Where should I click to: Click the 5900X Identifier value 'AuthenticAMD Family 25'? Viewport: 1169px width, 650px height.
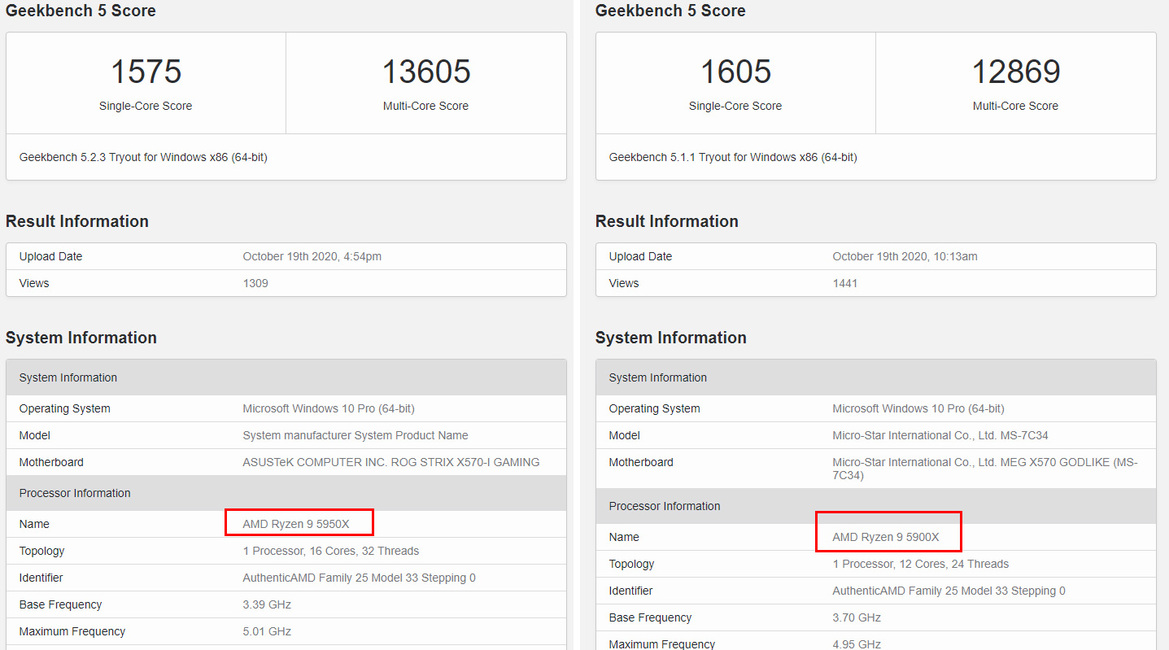948,591
